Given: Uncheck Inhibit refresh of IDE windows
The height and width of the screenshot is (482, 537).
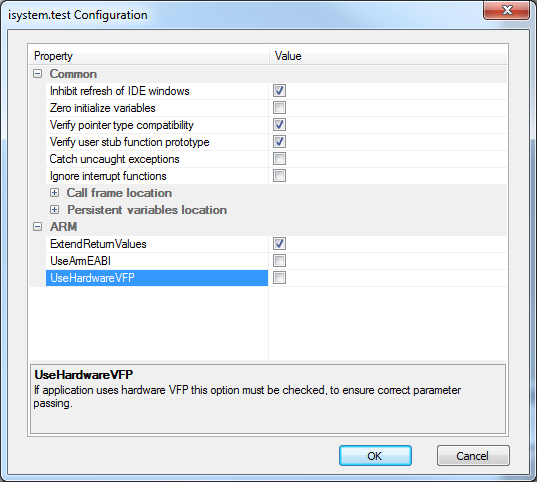Looking at the screenshot, I should pos(279,91).
